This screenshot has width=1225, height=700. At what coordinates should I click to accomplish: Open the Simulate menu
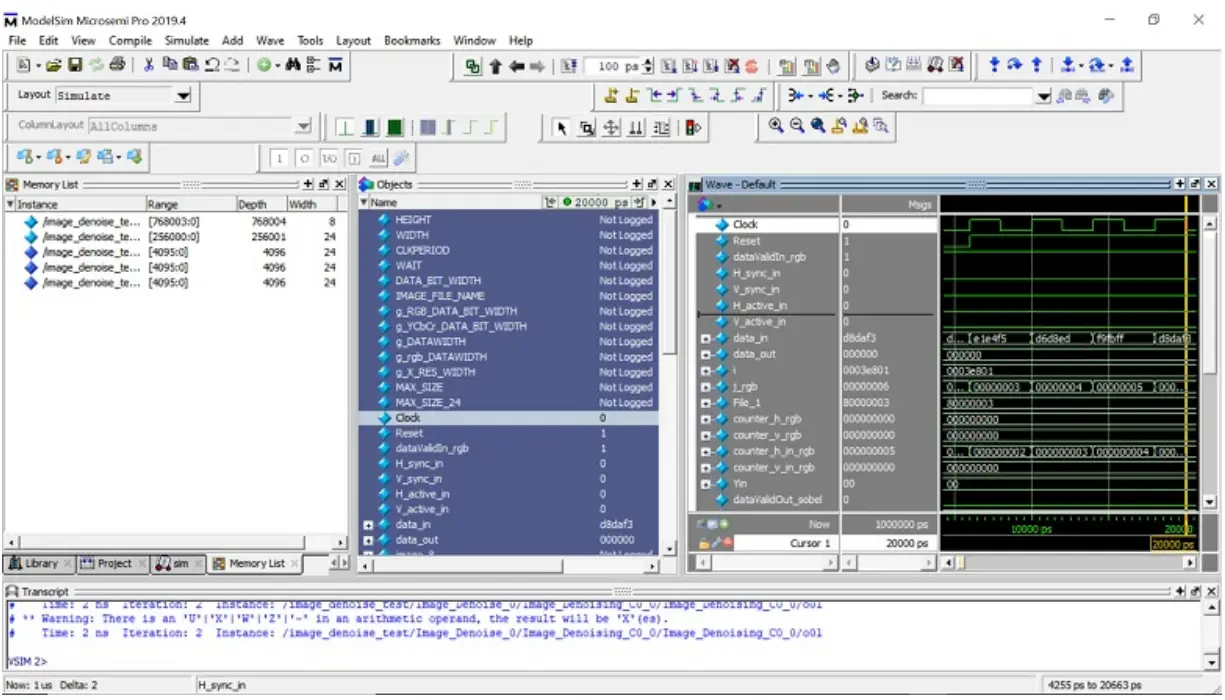pyautogui.click(x=186, y=41)
